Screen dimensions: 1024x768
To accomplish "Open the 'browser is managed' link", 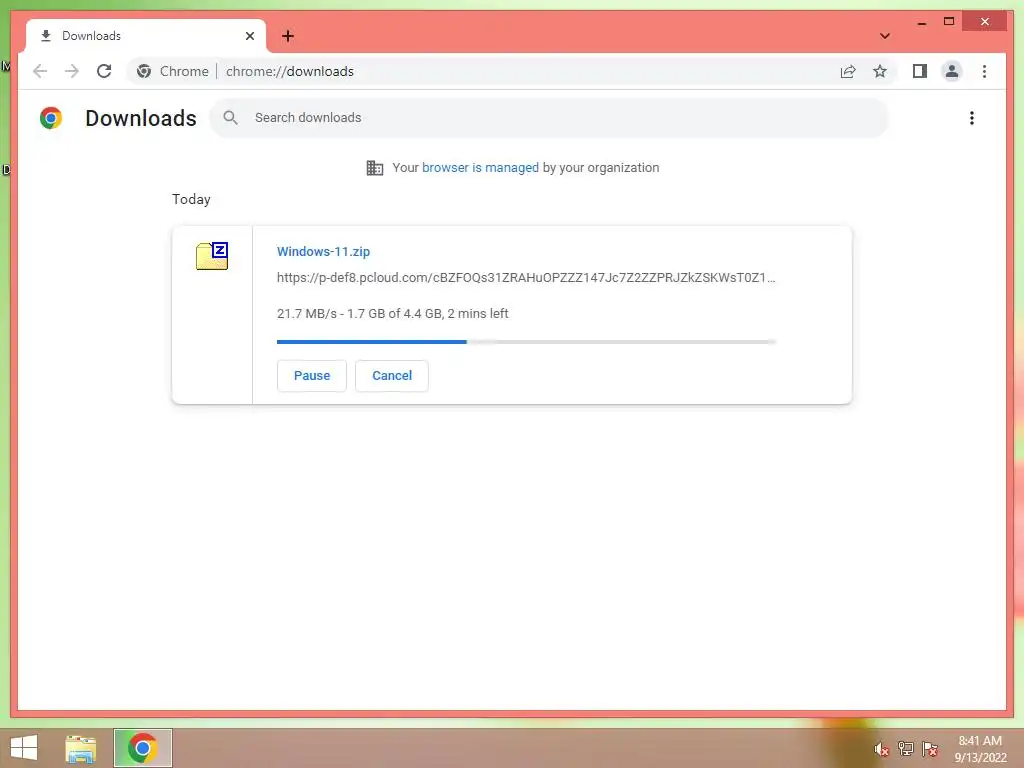I will pyautogui.click(x=480, y=168).
